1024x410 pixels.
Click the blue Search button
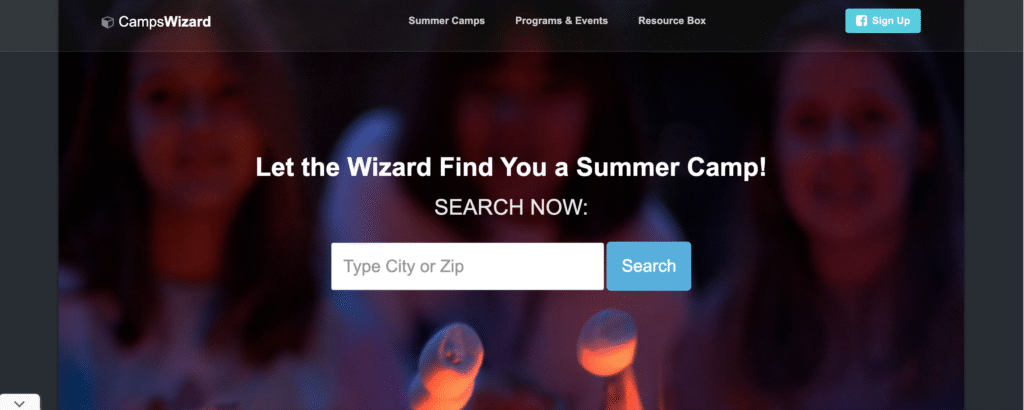[648, 266]
